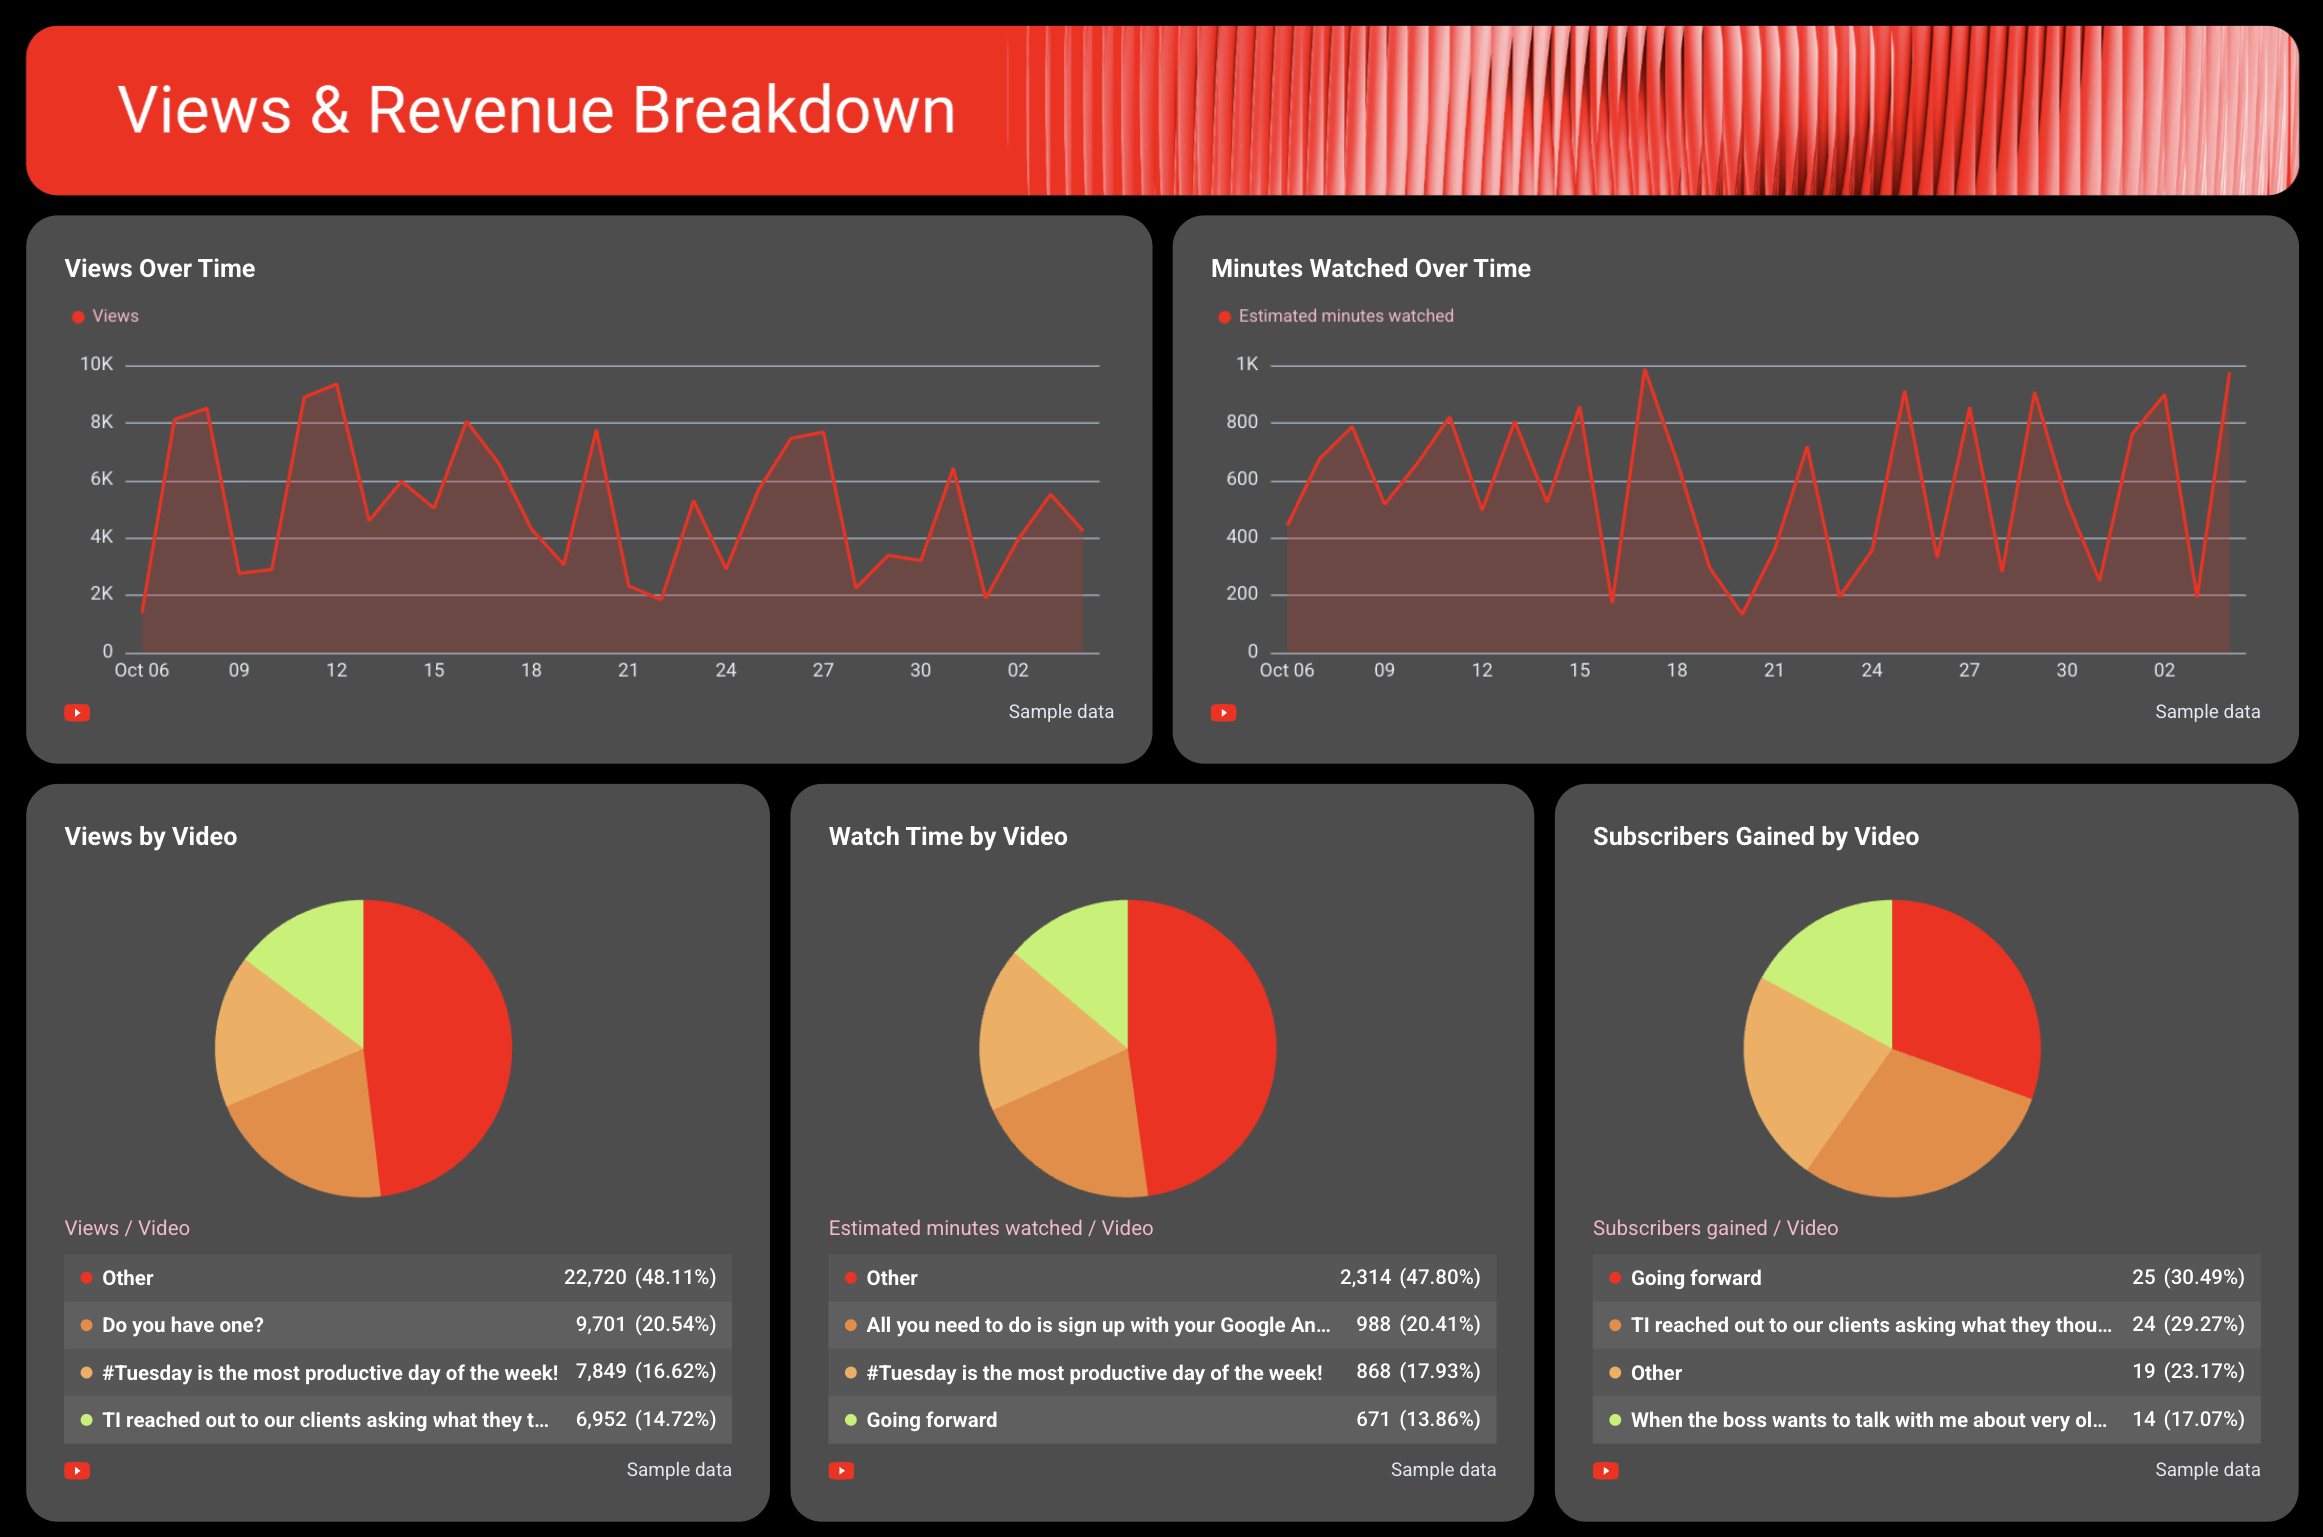The width and height of the screenshot is (2323, 1537).
Task: Toggle the Estimated minutes watched series
Action: point(1346,316)
